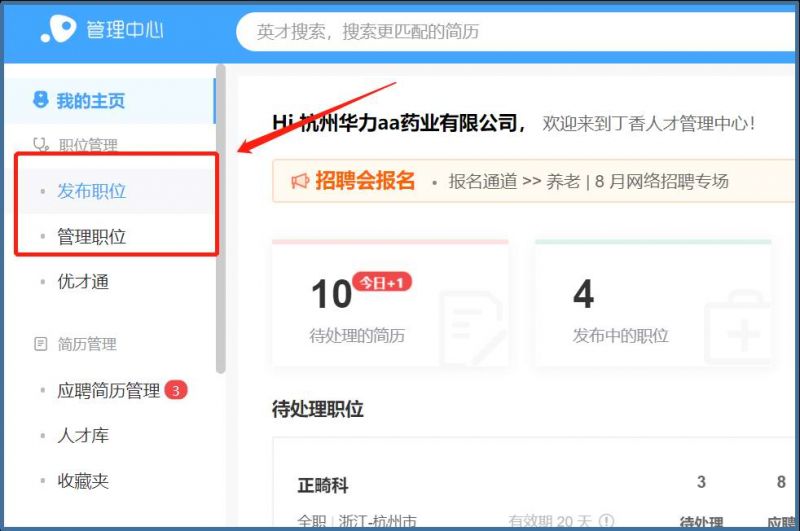Click the 有效期 20 天 text
This screenshot has height=531, width=800.
pos(549,521)
